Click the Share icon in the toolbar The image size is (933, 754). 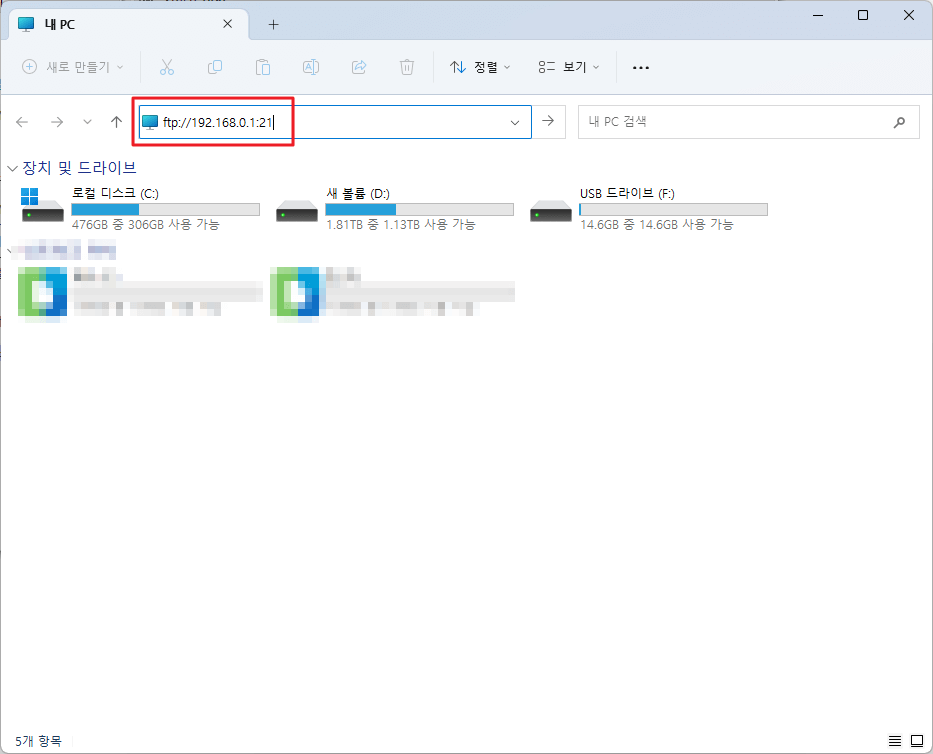pos(358,67)
